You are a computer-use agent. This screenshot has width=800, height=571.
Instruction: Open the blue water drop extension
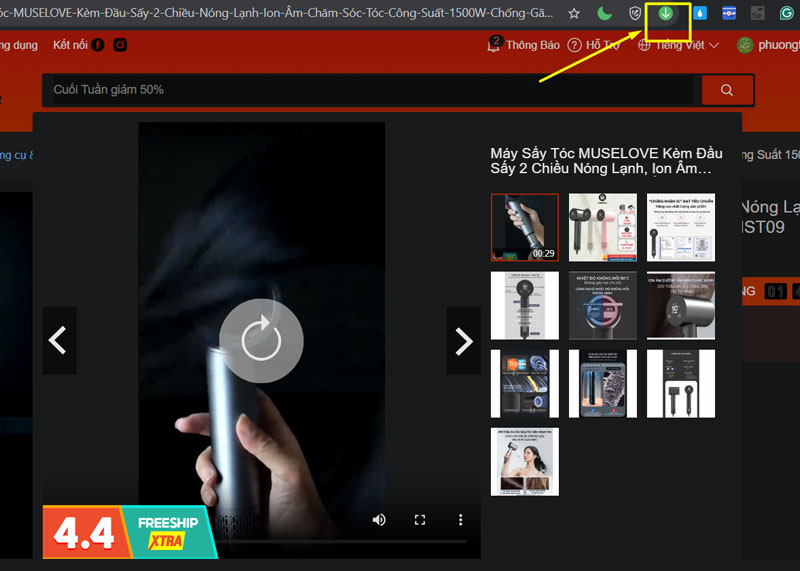[x=699, y=14]
